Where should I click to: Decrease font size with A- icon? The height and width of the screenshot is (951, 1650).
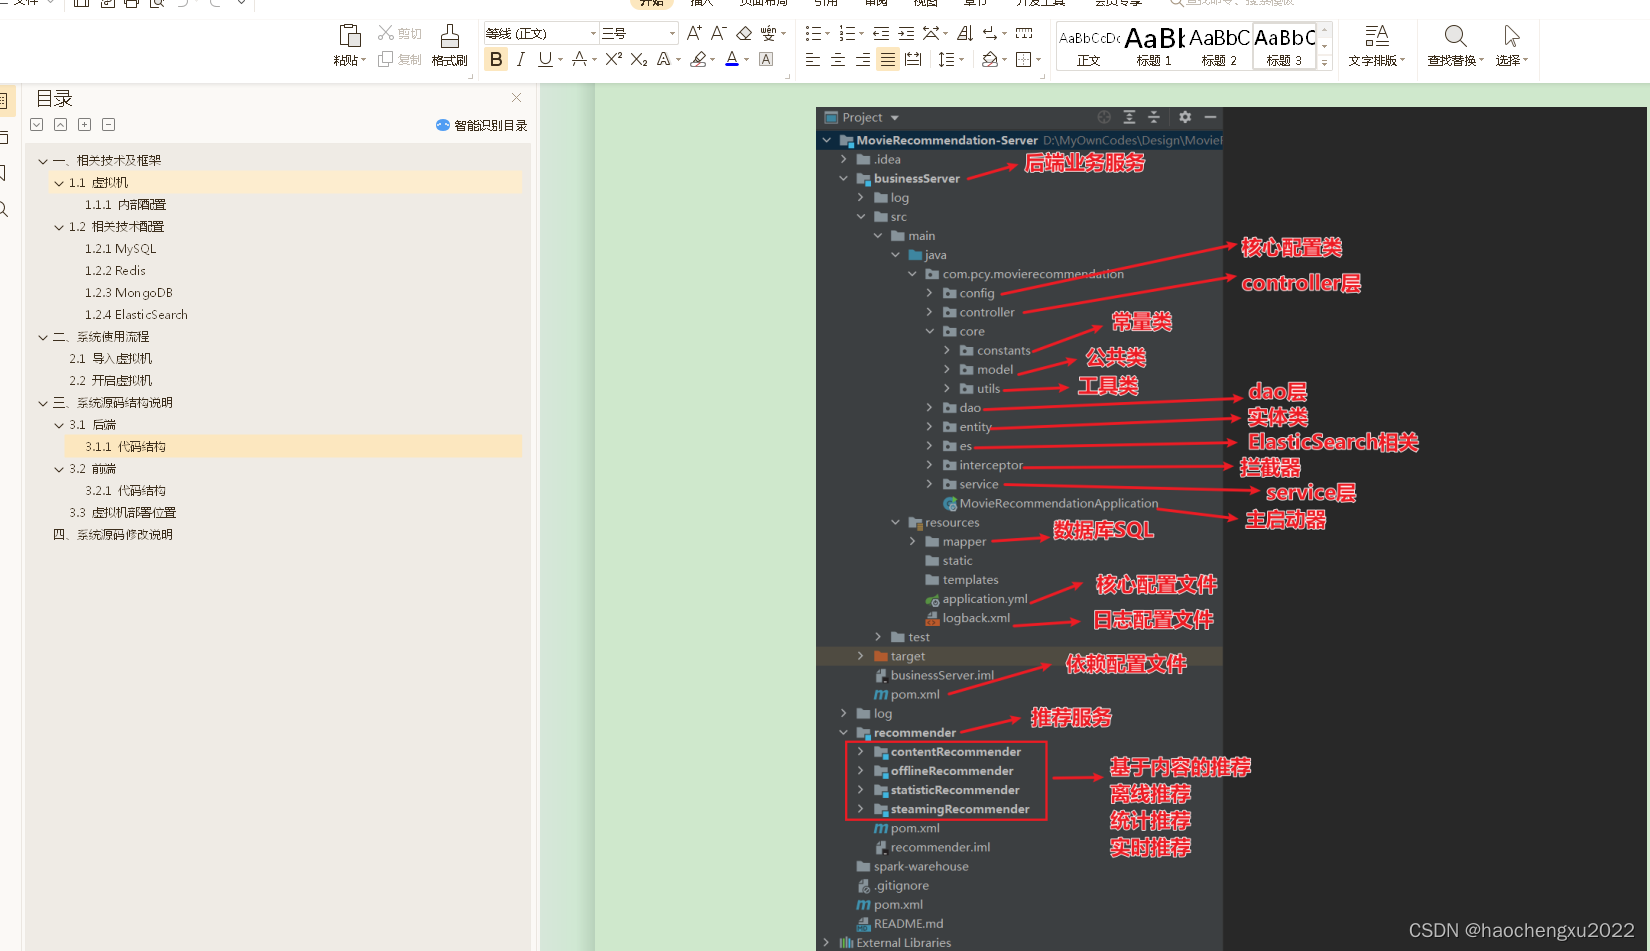pos(718,34)
